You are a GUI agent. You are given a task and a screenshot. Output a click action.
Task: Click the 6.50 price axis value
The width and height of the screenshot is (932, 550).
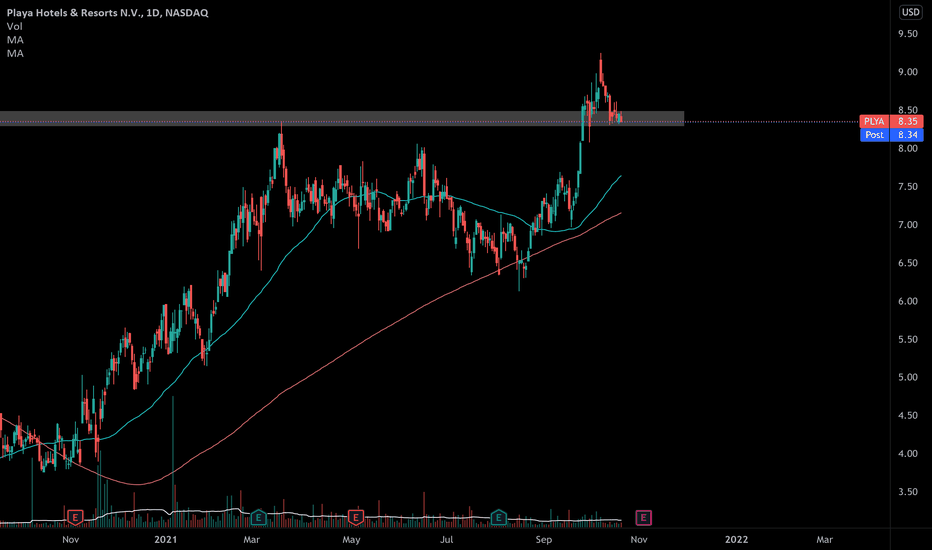[908, 263]
